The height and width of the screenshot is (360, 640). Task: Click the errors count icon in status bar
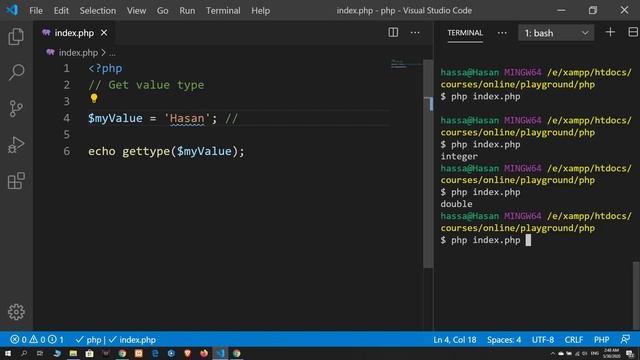tap(15, 339)
